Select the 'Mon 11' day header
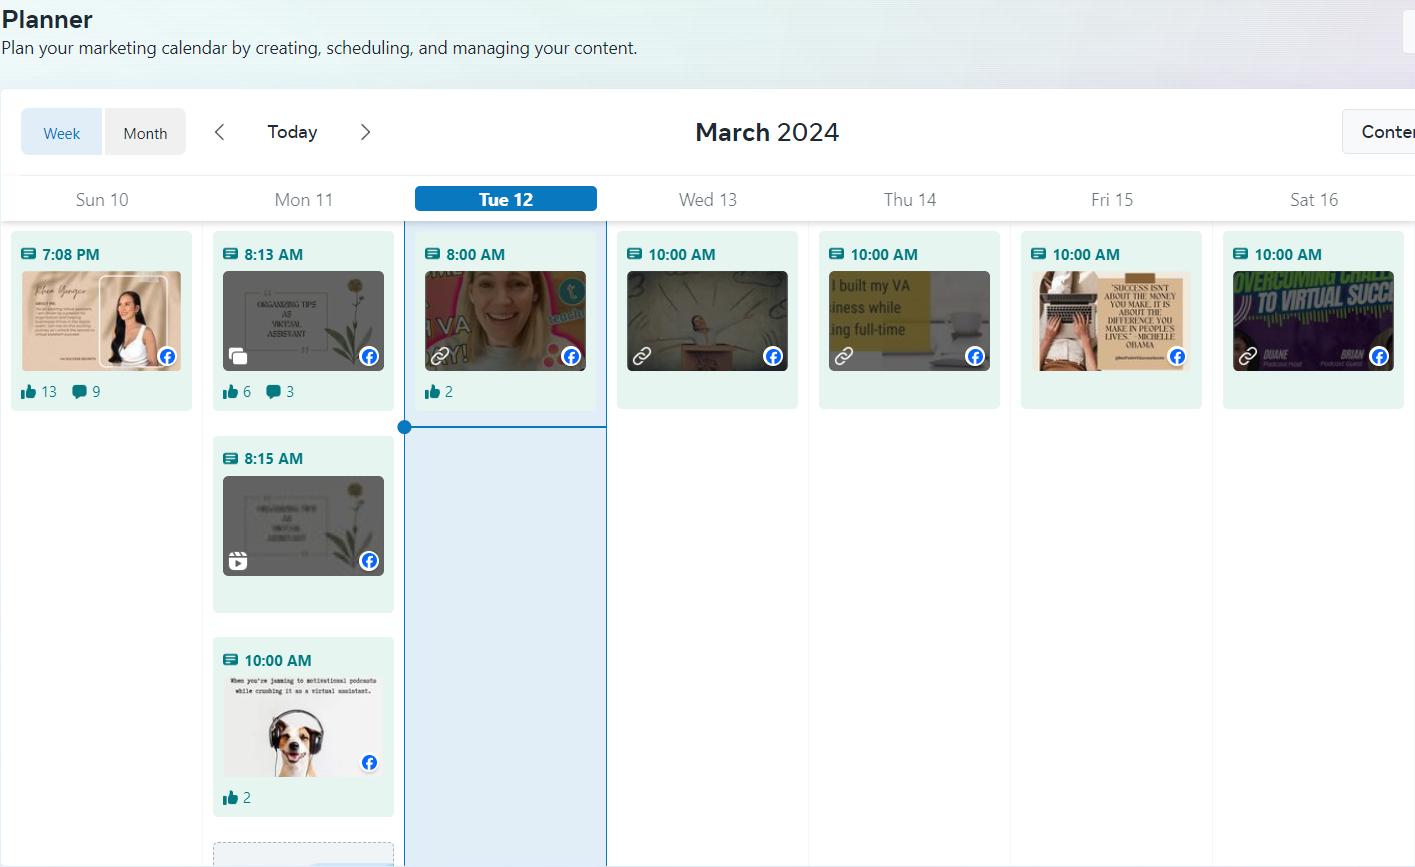Viewport: 1415px width, 867px height. click(304, 200)
